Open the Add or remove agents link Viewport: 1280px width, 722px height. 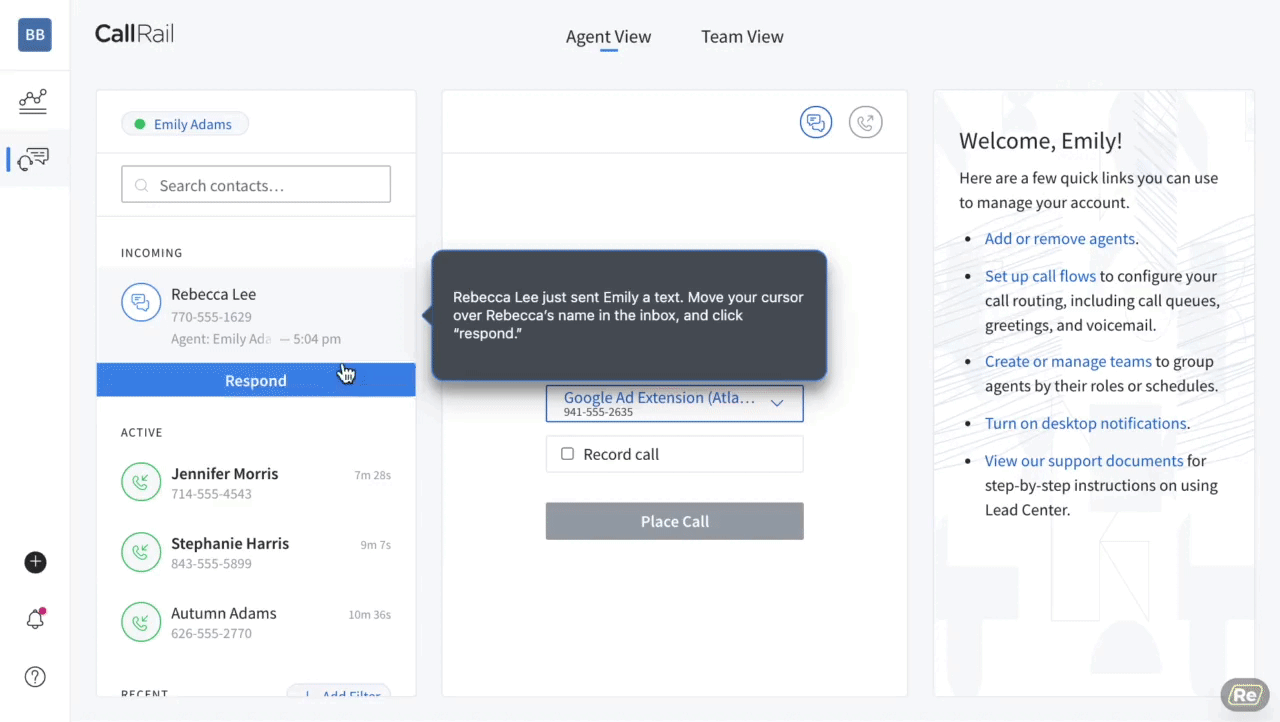click(x=1059, y=239)
